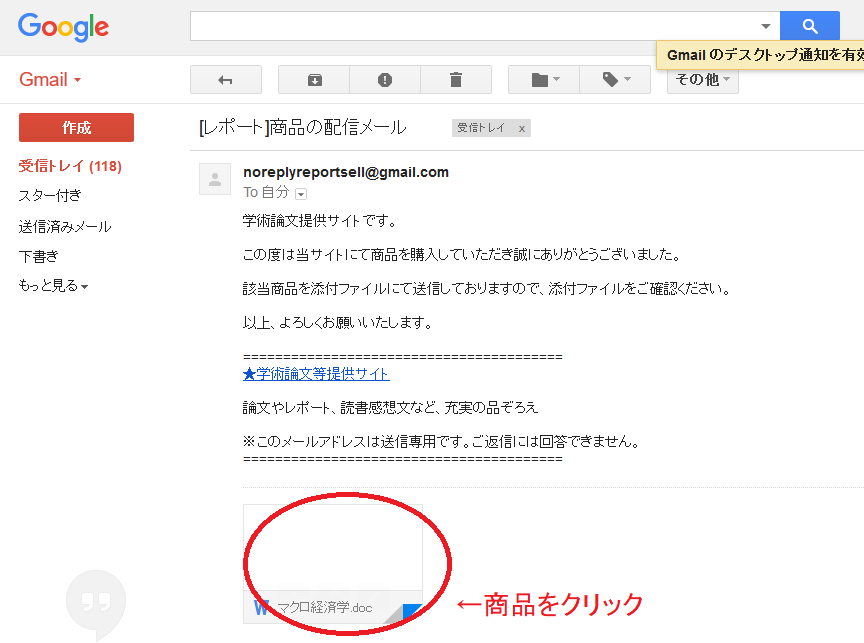Open the ★学術論文等提供サイト link
Viewport: 864px width, 643px height.
(316, 374)
